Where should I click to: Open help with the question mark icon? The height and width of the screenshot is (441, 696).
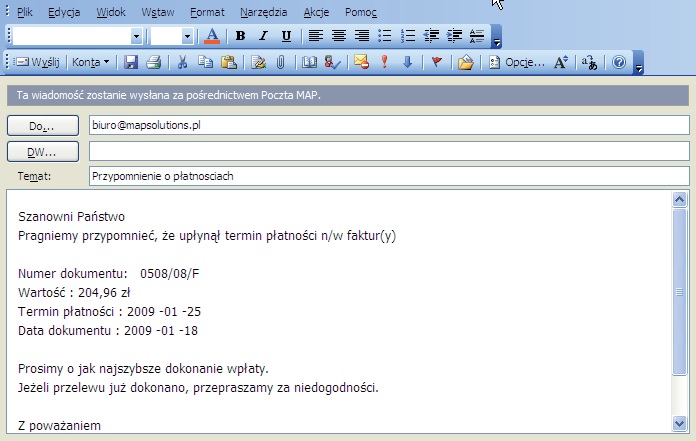(x=618, y=62)
